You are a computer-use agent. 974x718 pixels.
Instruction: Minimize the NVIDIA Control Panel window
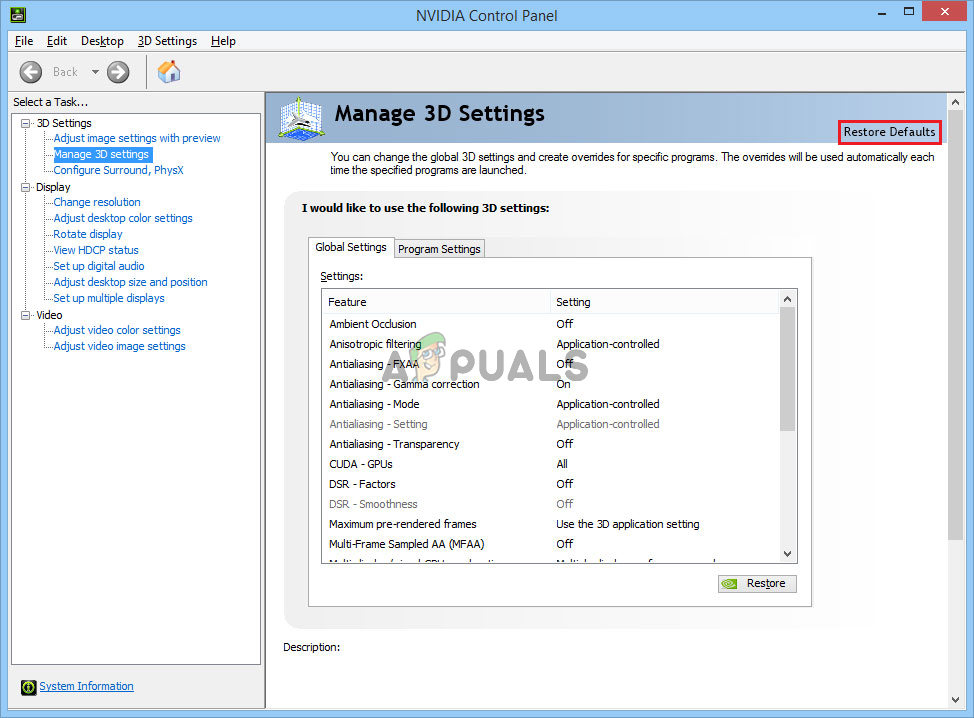pos(881,12)
